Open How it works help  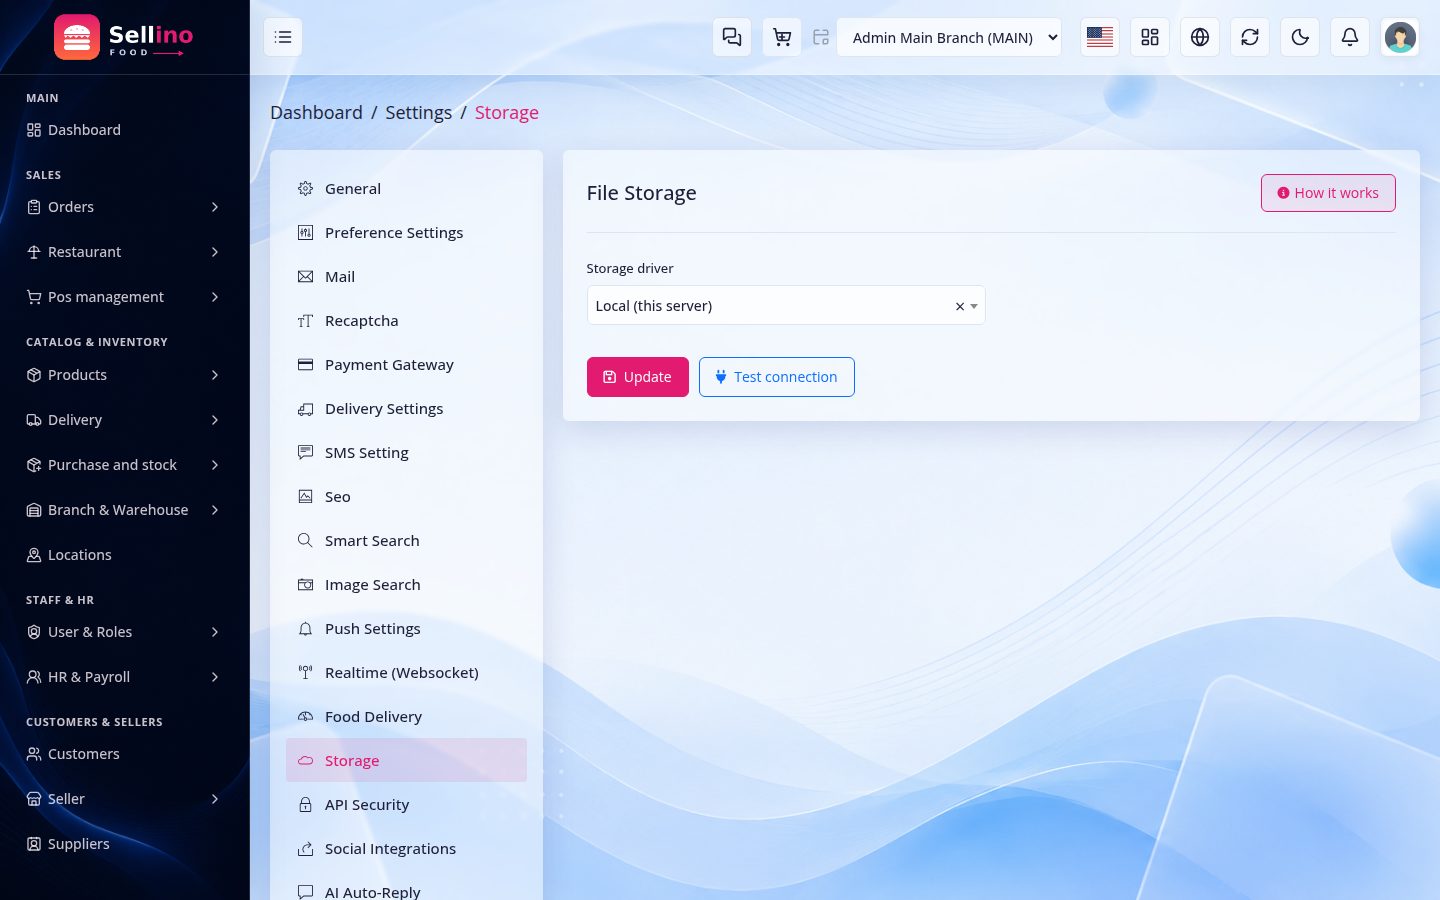click(1328, 193)
